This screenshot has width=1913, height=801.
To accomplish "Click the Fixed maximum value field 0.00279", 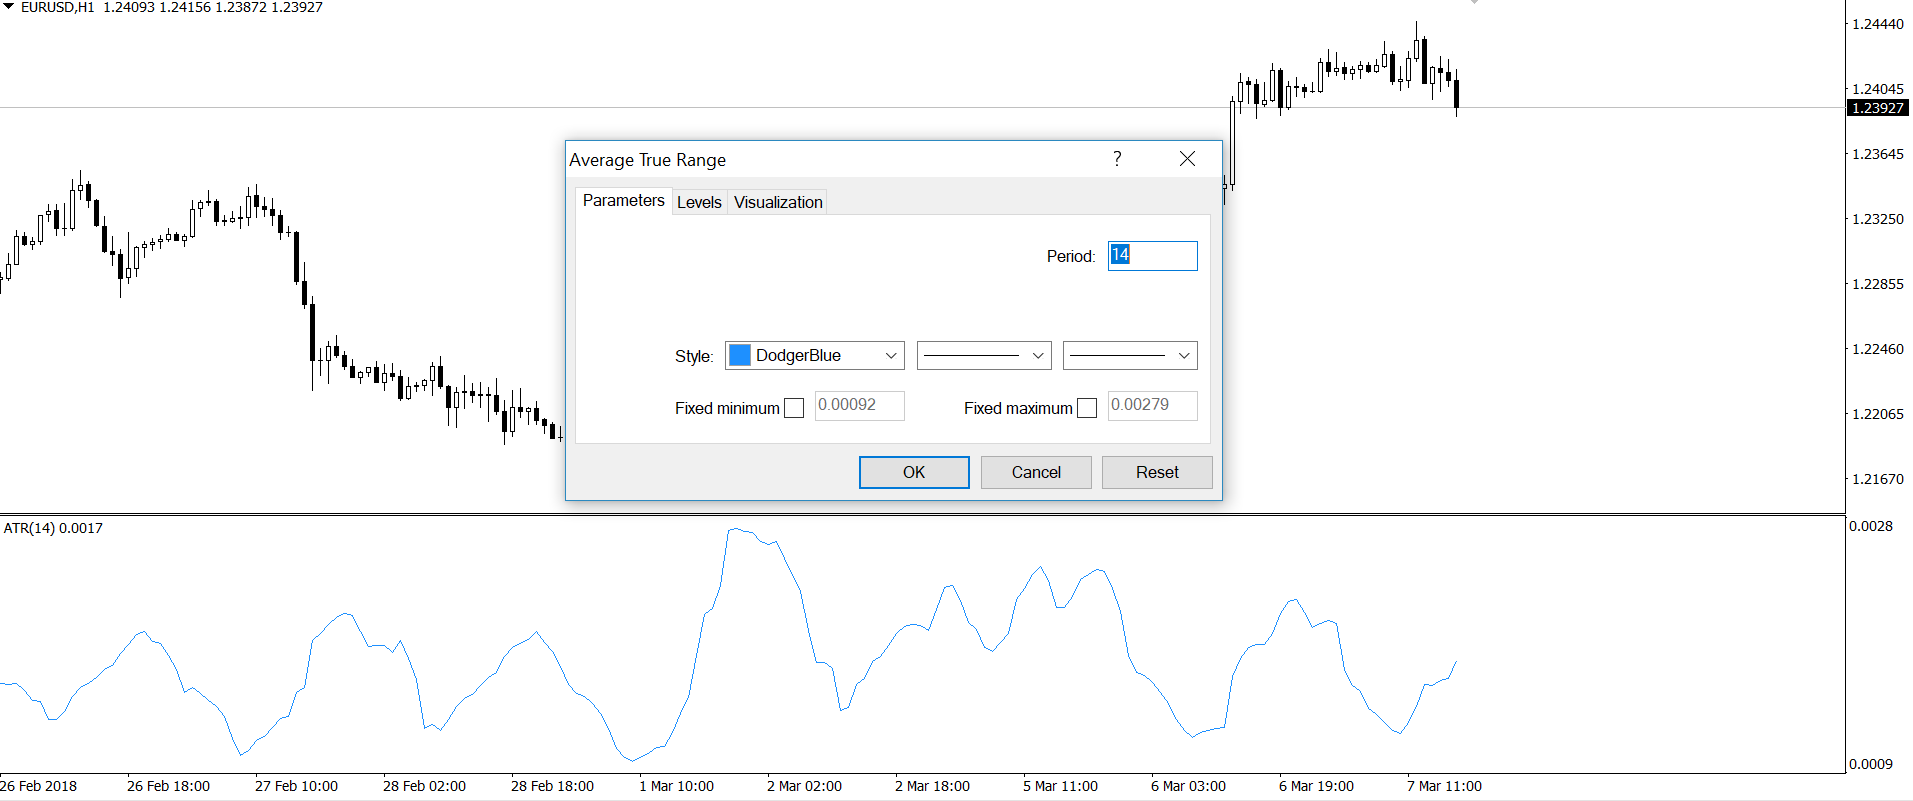I will (x=1152, y=405).
